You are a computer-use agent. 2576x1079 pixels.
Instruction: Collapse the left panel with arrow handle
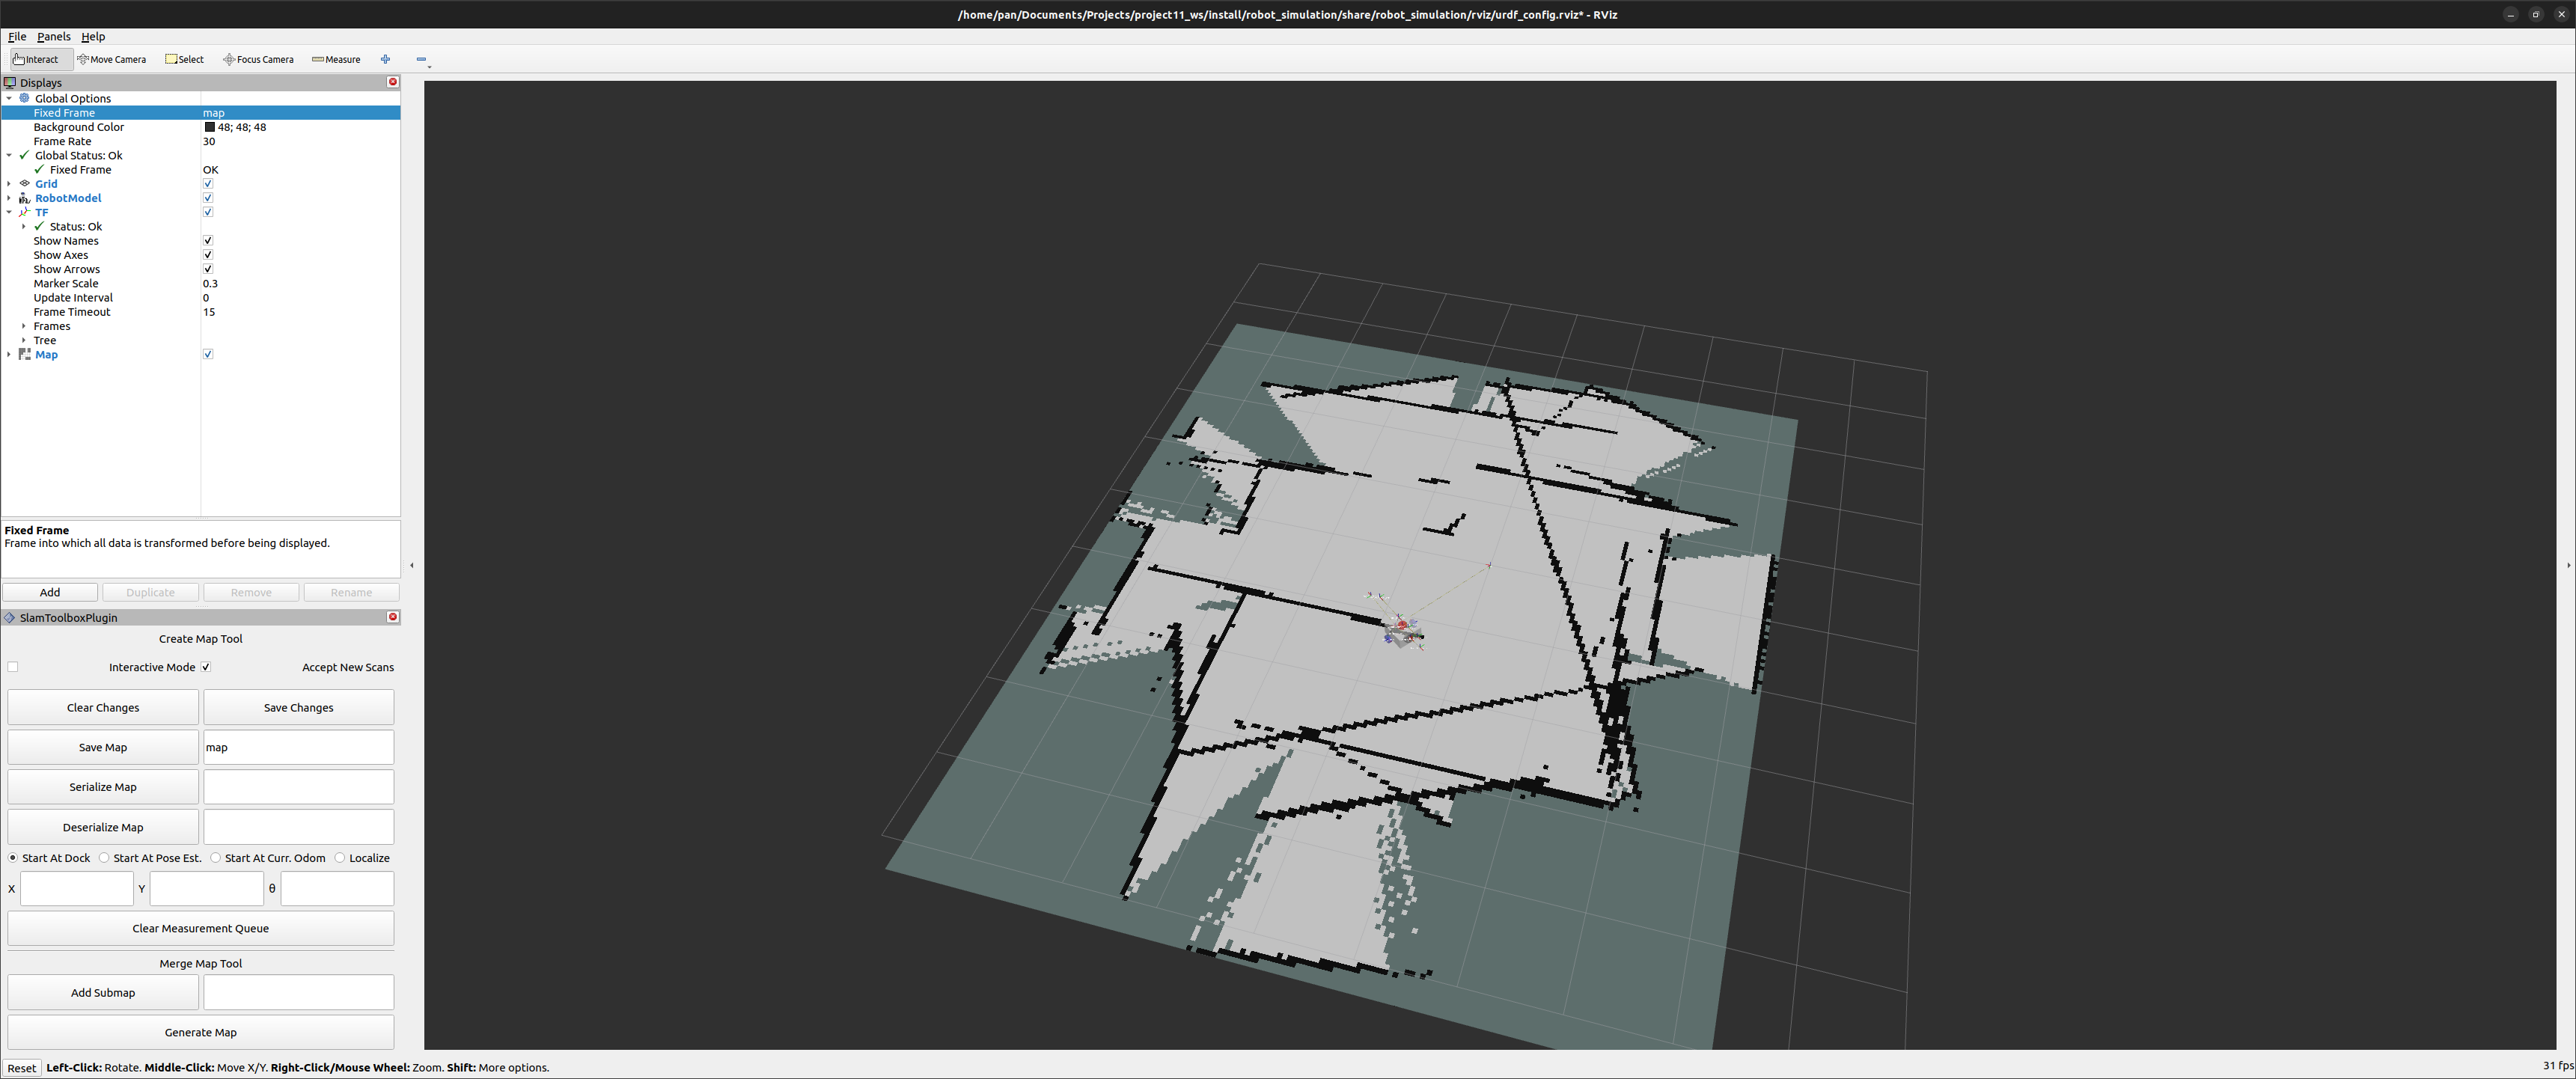pos(412,565)
